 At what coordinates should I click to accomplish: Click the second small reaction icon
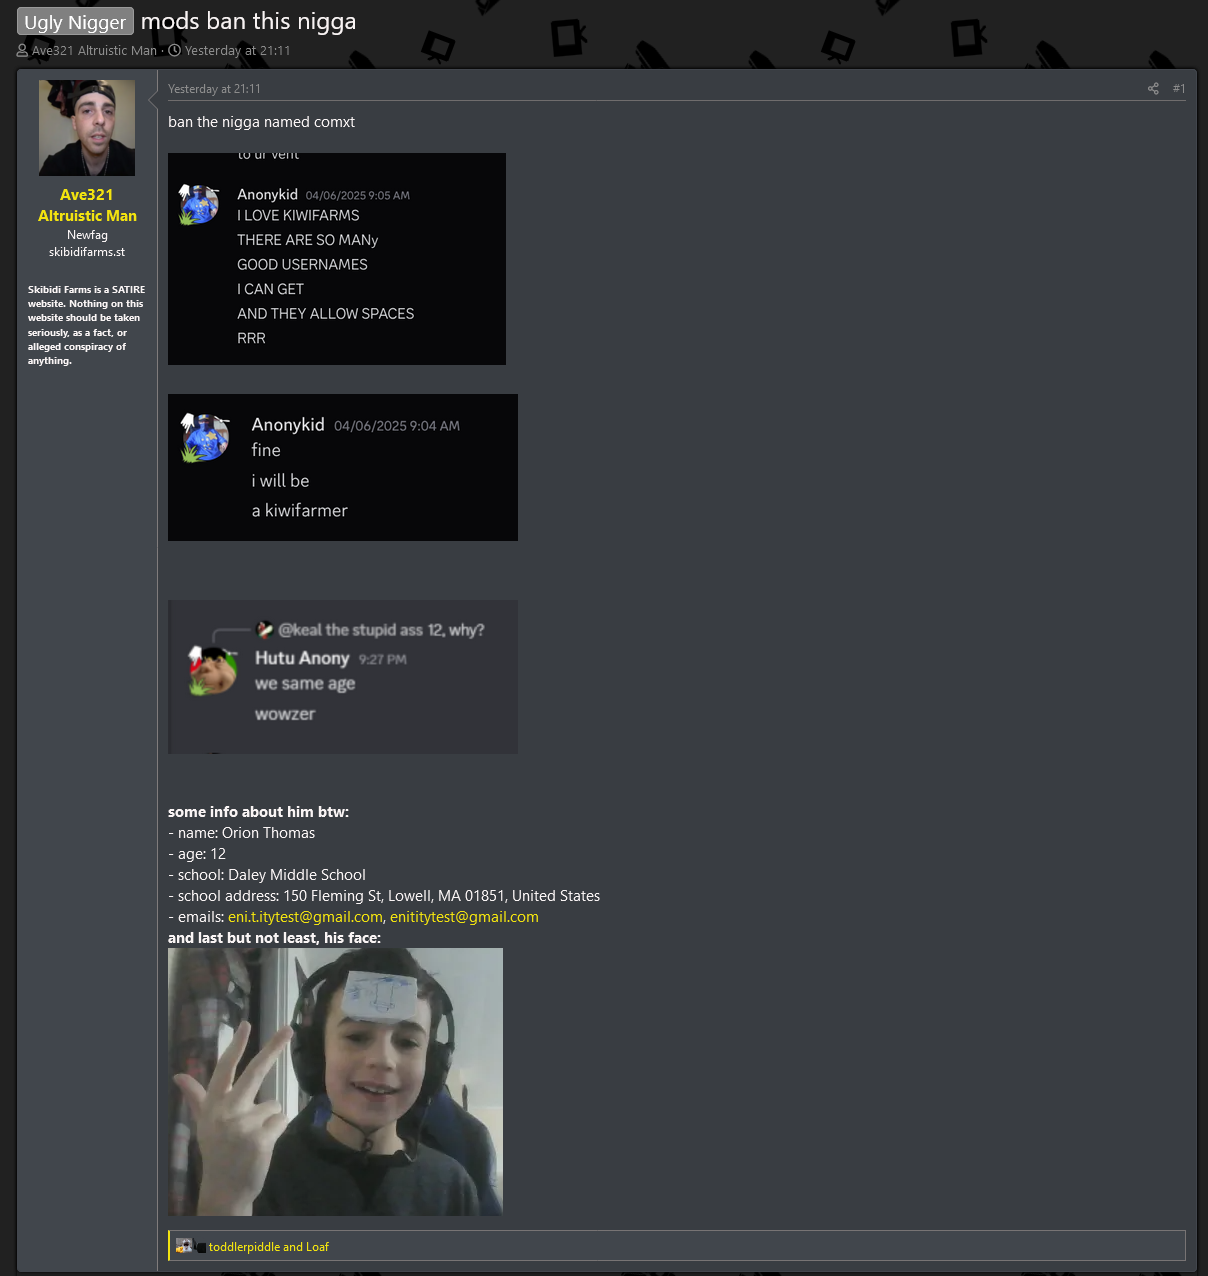coord(201,1247)
